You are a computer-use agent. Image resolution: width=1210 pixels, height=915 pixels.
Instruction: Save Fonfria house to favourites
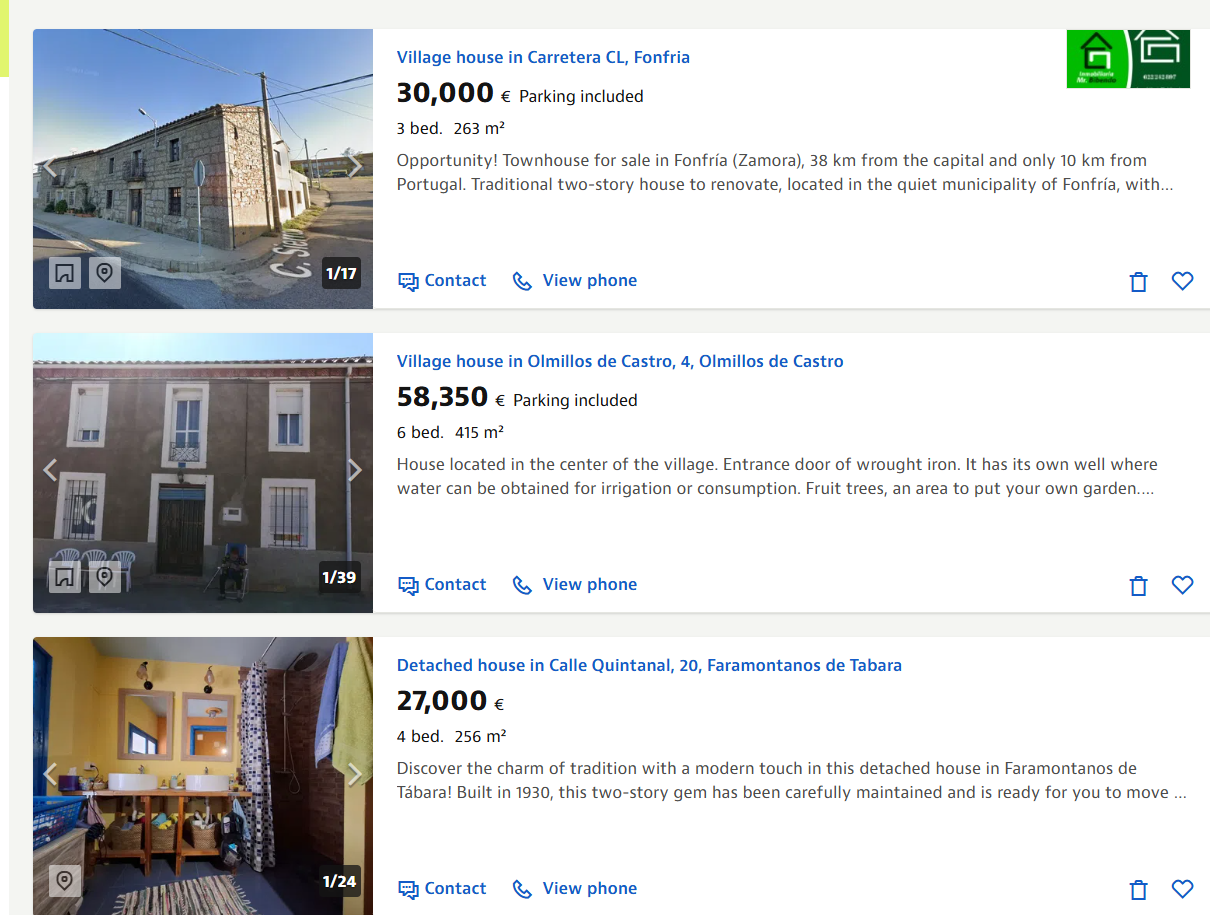(x=1182, y=282)
